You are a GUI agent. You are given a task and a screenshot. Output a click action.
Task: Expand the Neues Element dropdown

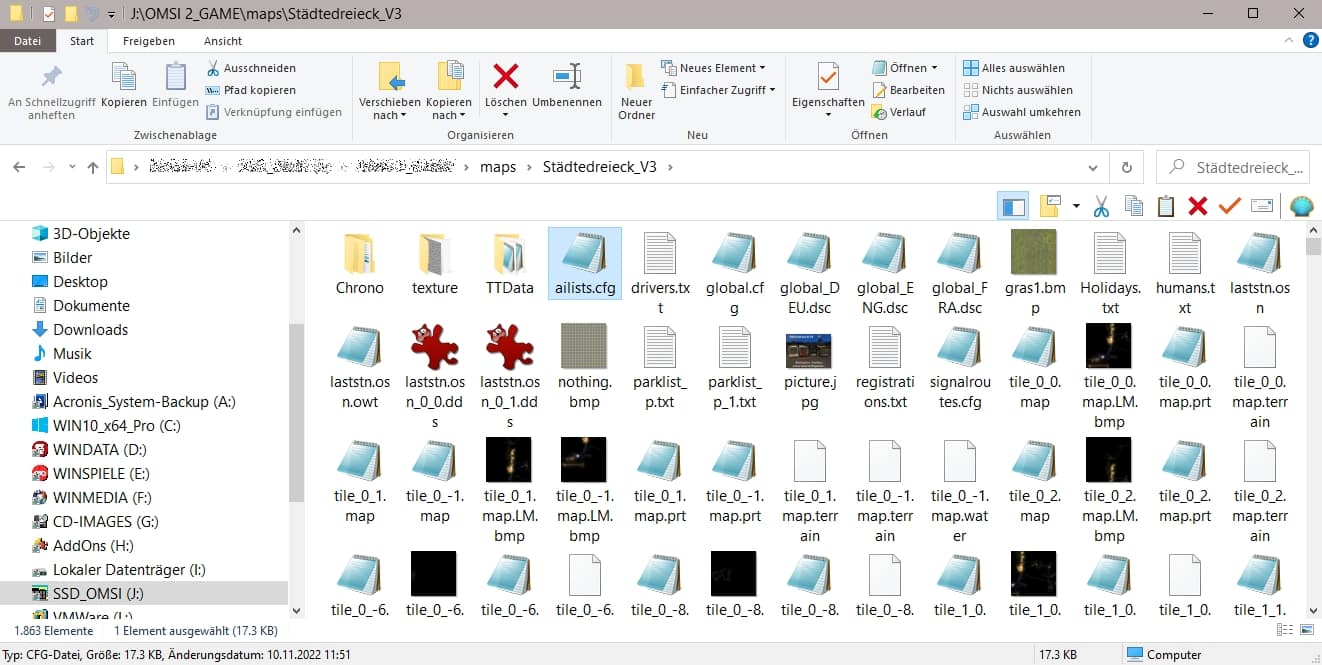(713, 68)
